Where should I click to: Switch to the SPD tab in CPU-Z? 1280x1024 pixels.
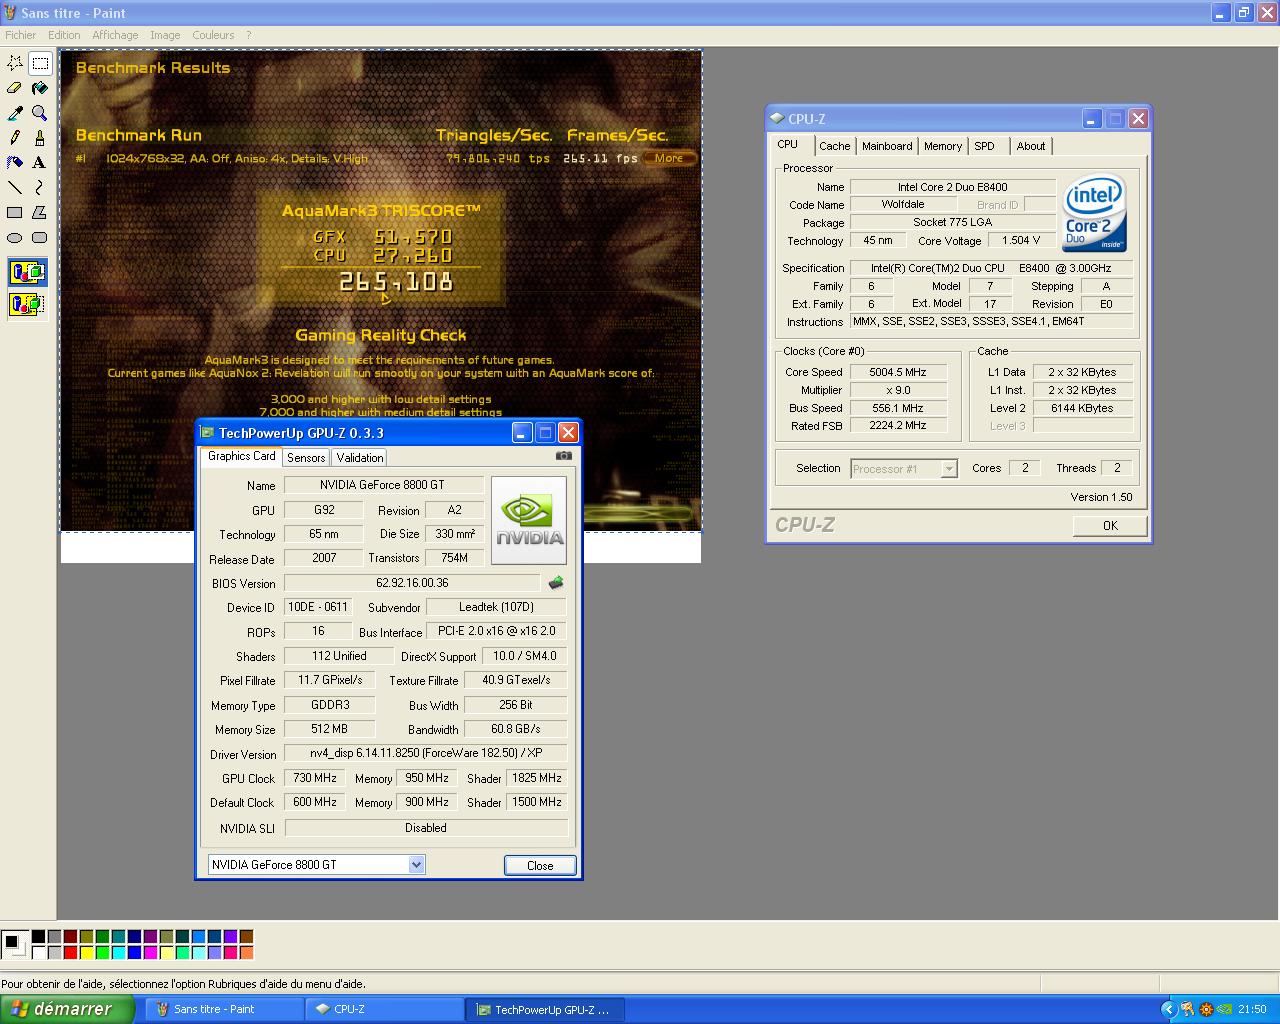pos(985,146)
